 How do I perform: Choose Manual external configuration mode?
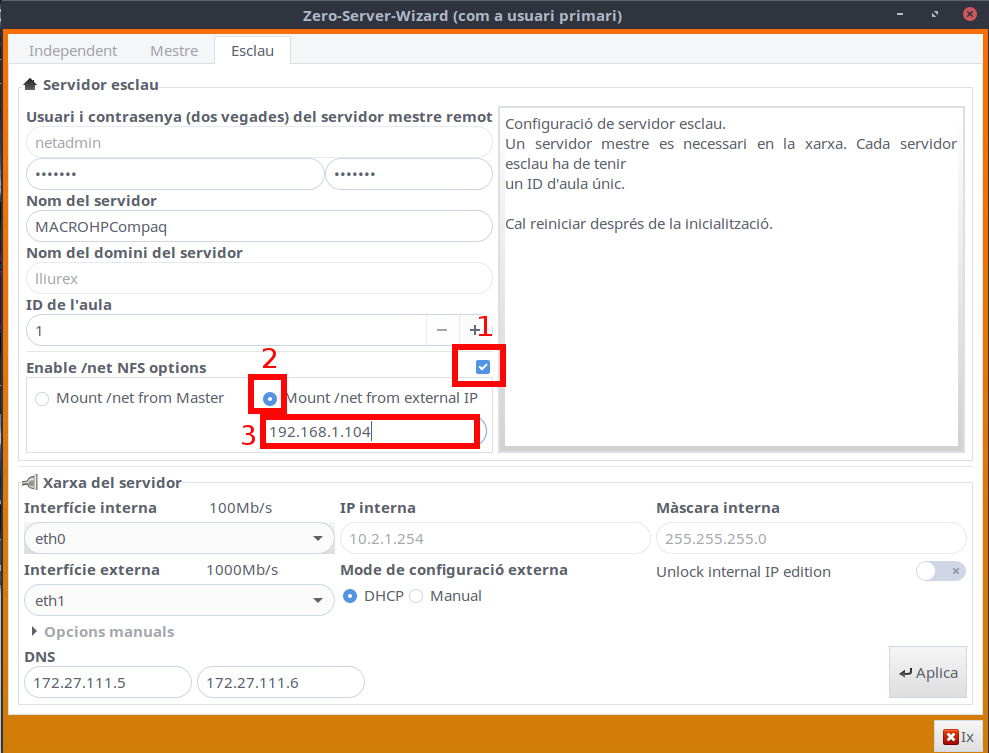pyautogui.click(x=417, y=596)
